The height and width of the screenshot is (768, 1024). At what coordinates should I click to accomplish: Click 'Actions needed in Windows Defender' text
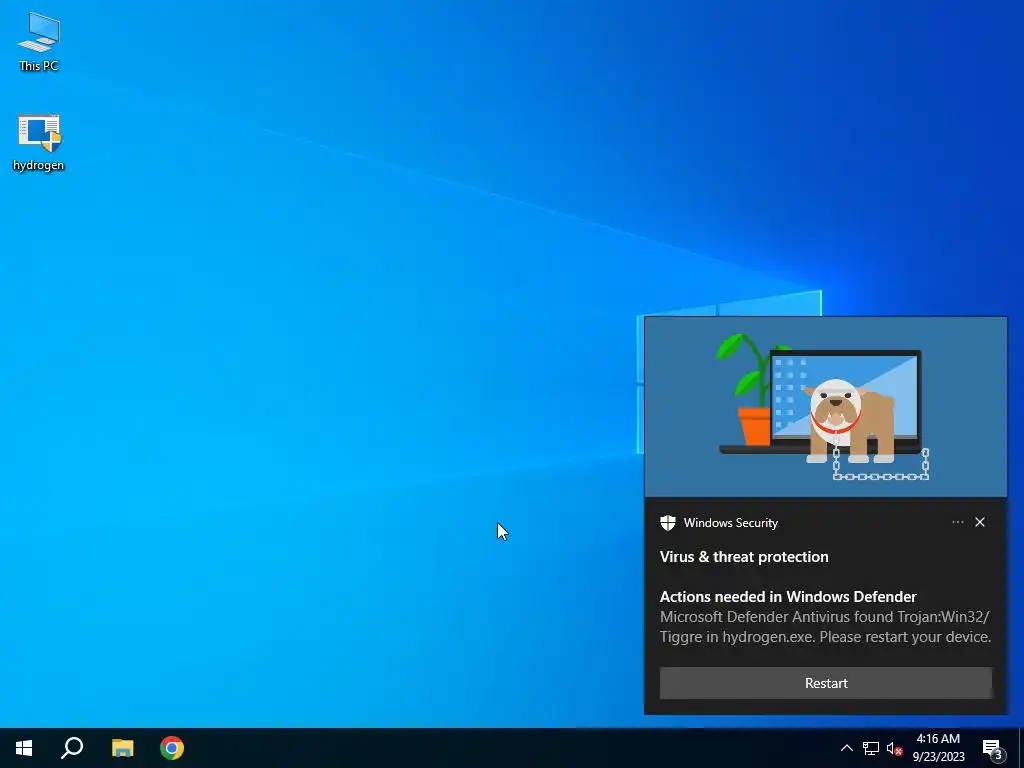pos(788,597)
